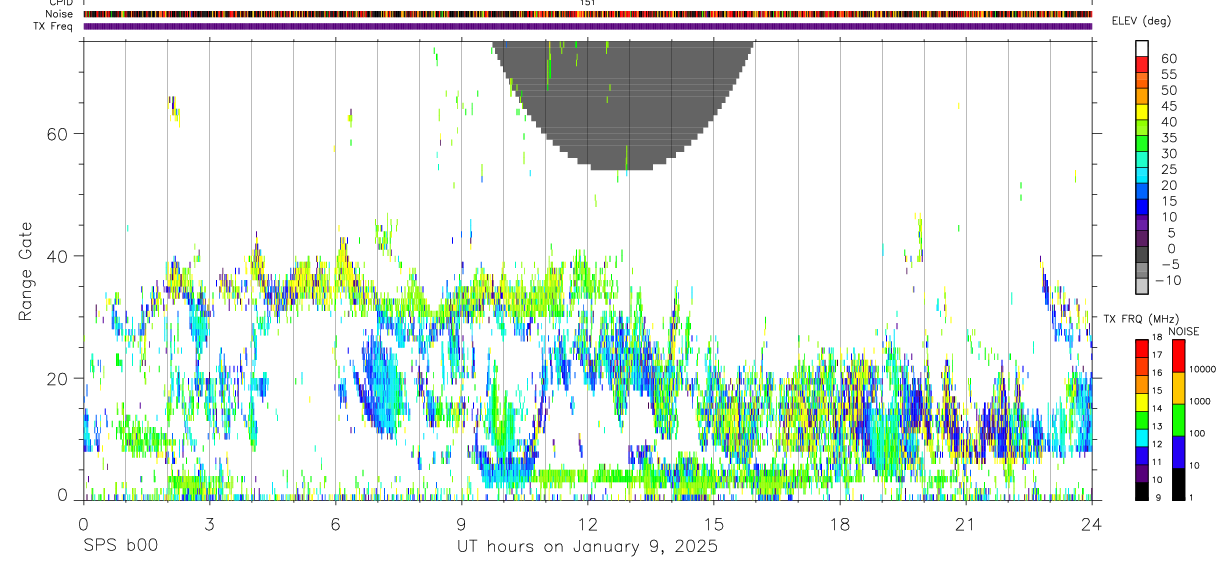This screenshot has height=567, width=1228.
Task: Click the 'SPS b00' label
Action: tap(120, 547)
